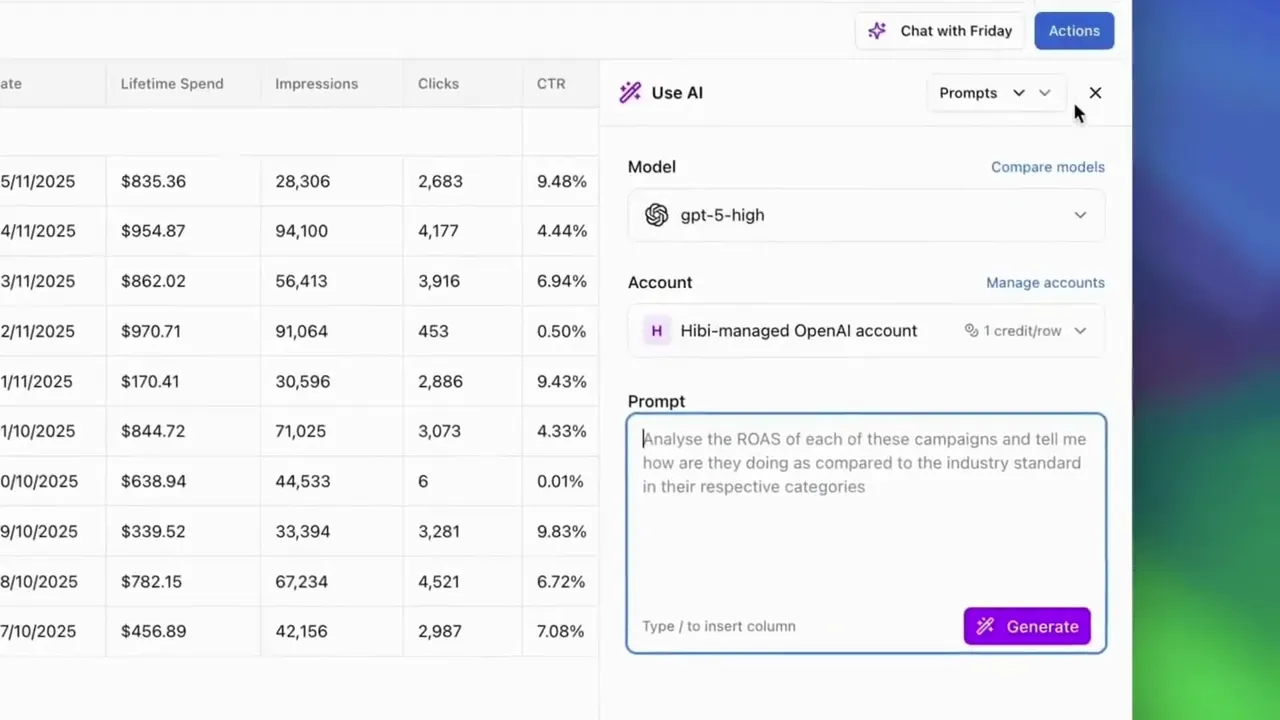Open the Compare models link
The image size is (1280, 720).
(x=1047, y=167)
